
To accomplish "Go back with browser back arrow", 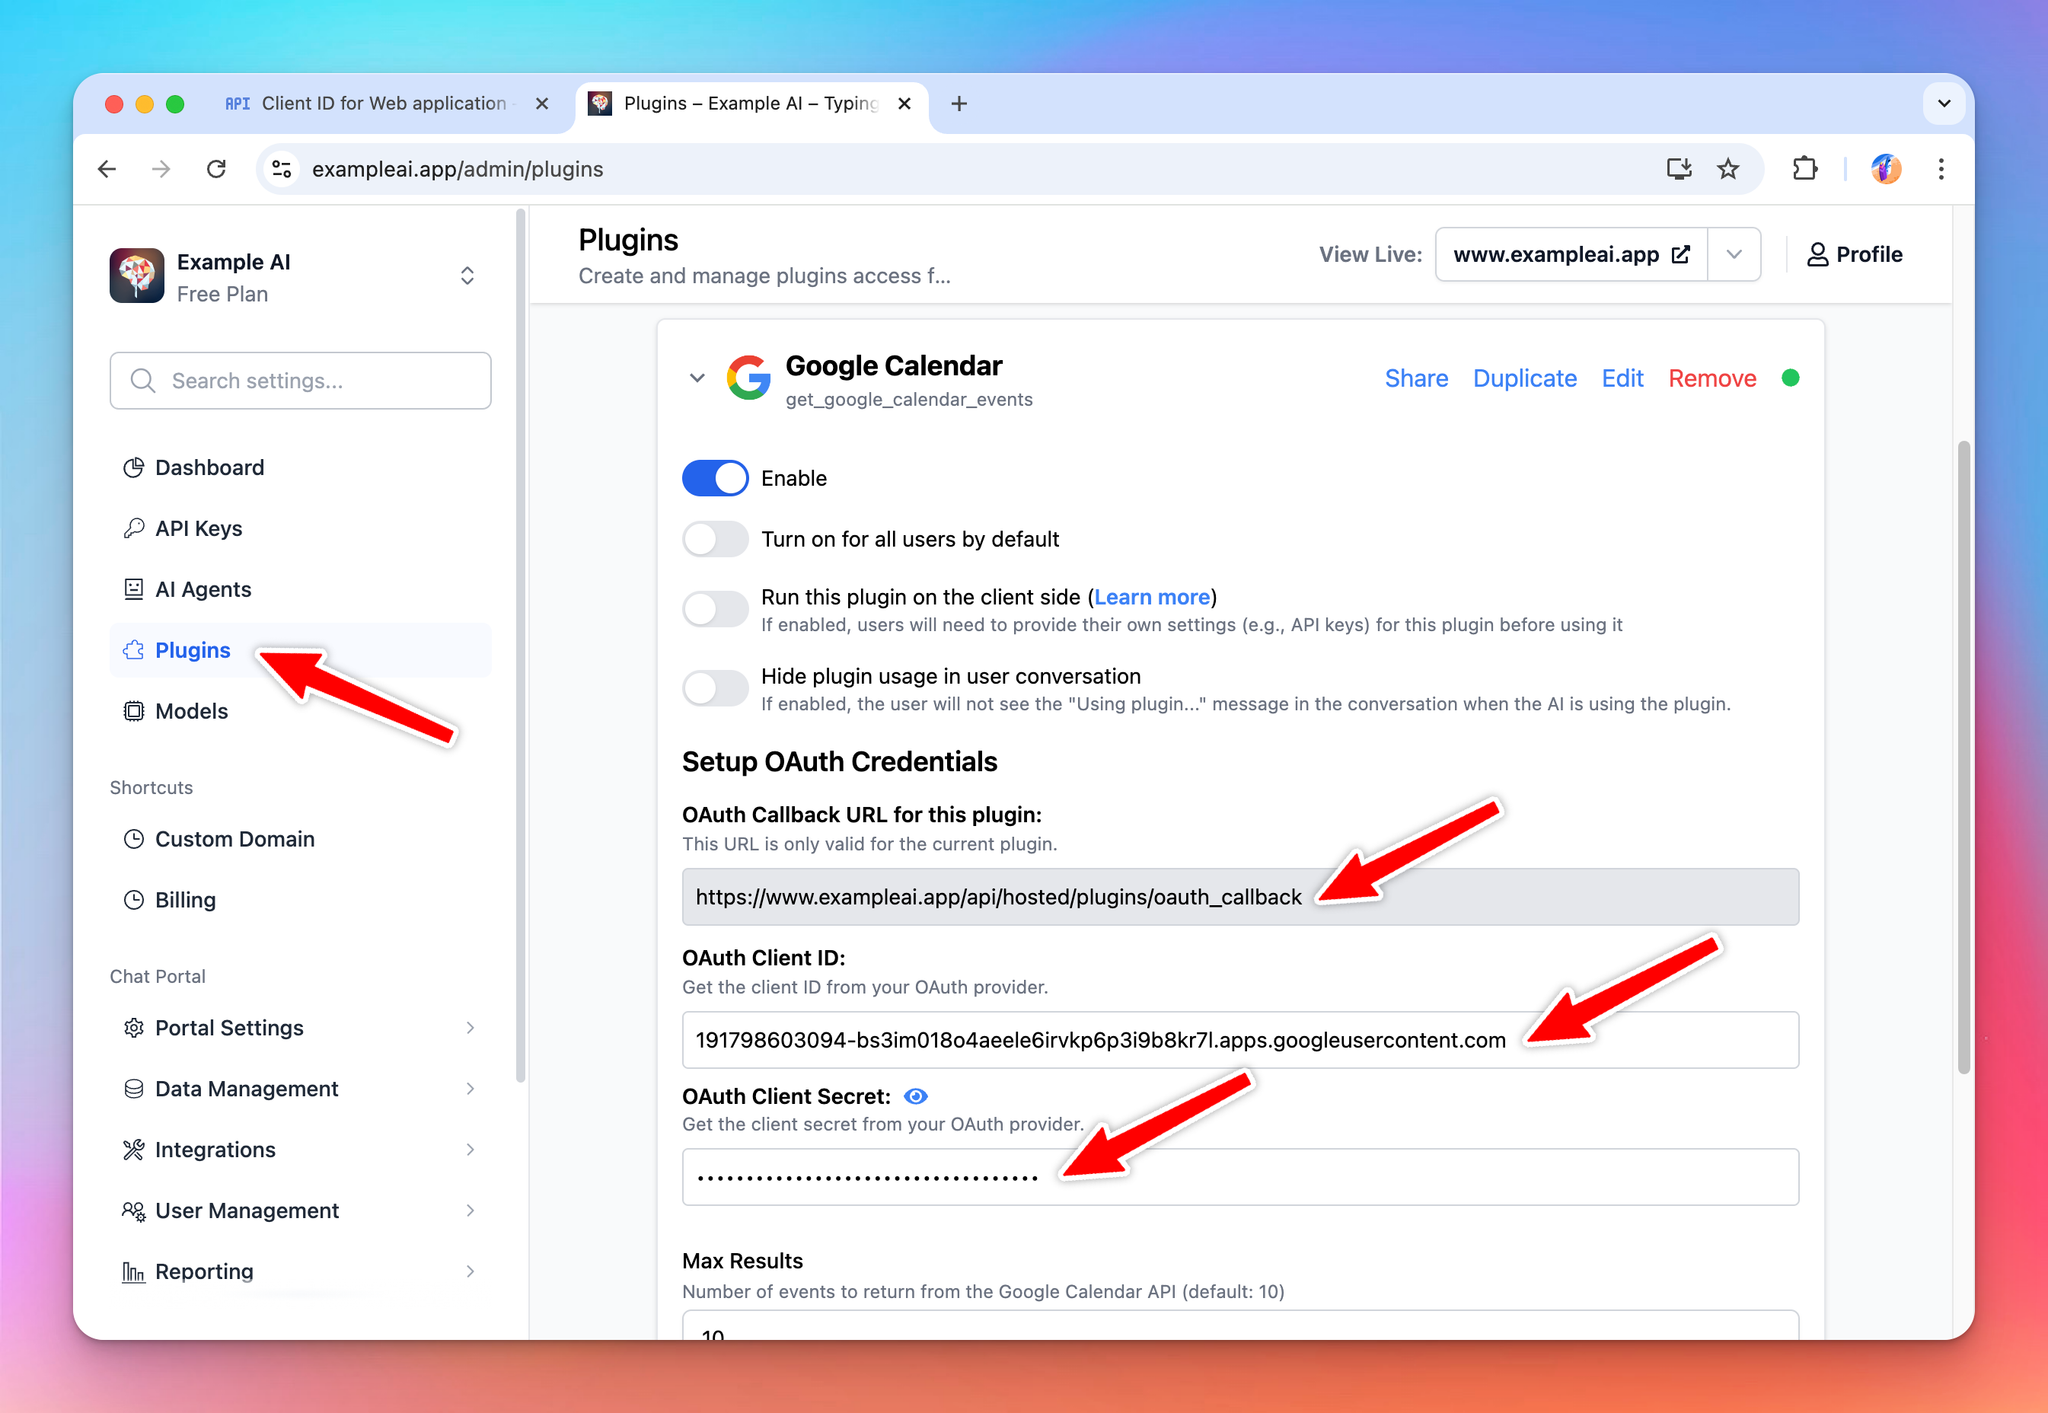I will tap(107, 169).
